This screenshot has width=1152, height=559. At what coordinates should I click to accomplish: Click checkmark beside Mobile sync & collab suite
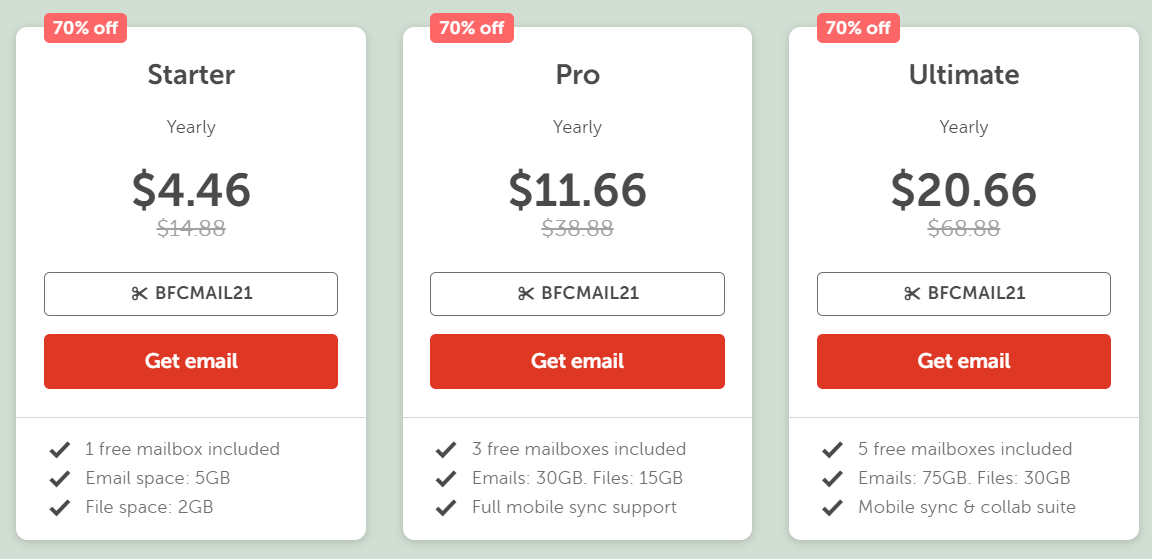pos(832,508)
